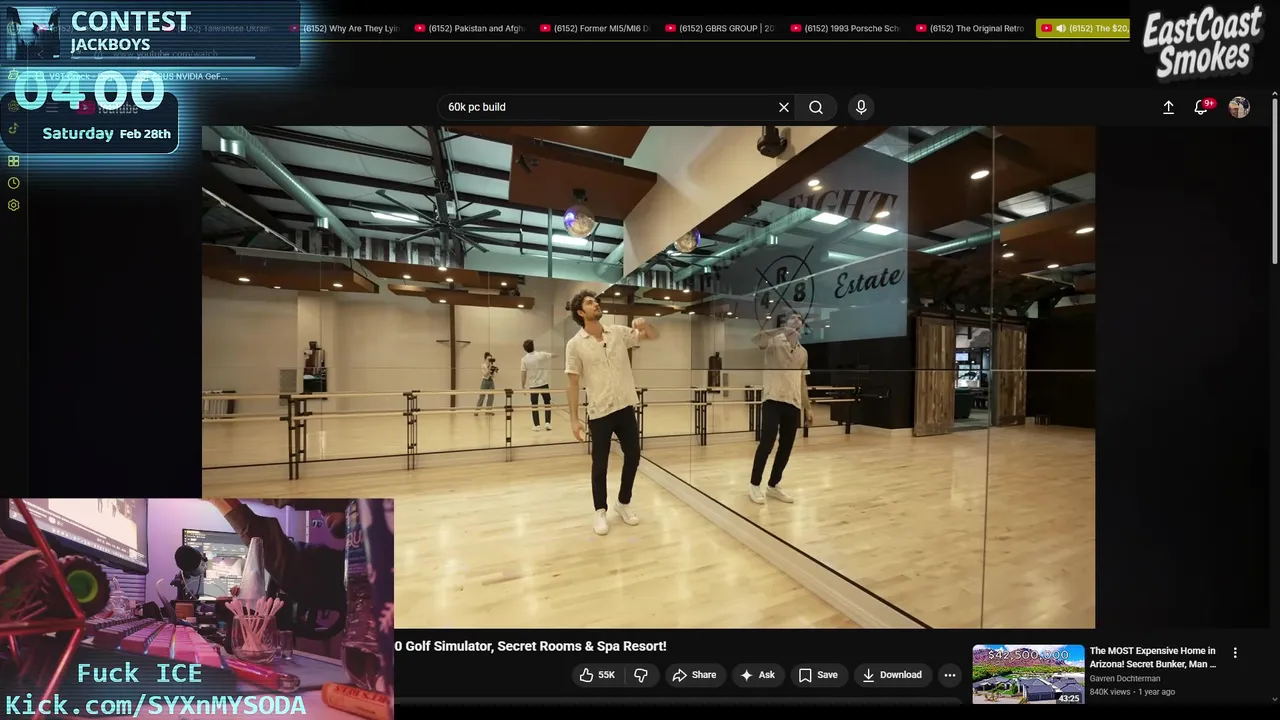This screenshot has height=720, width=1280.
Task: Click the video player to pause playback
Action: 648,377
